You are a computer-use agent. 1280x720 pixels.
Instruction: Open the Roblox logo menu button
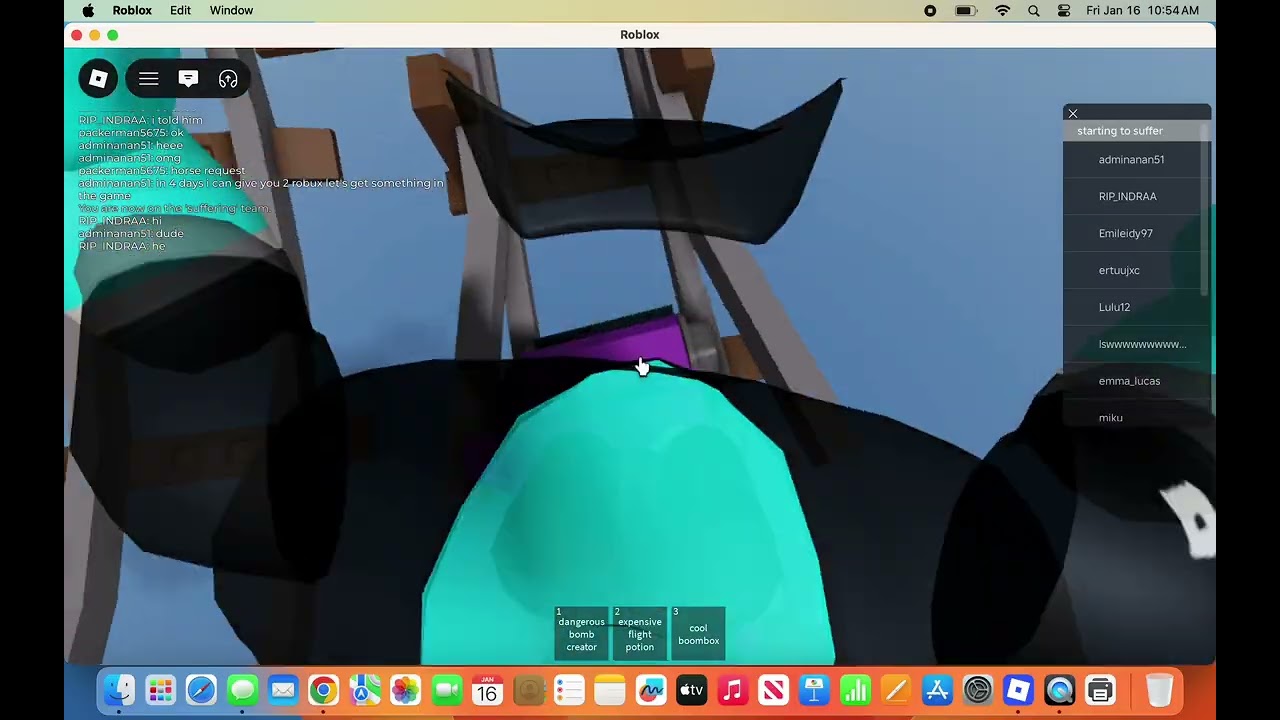pyautogui.click(x=98, y=79)
